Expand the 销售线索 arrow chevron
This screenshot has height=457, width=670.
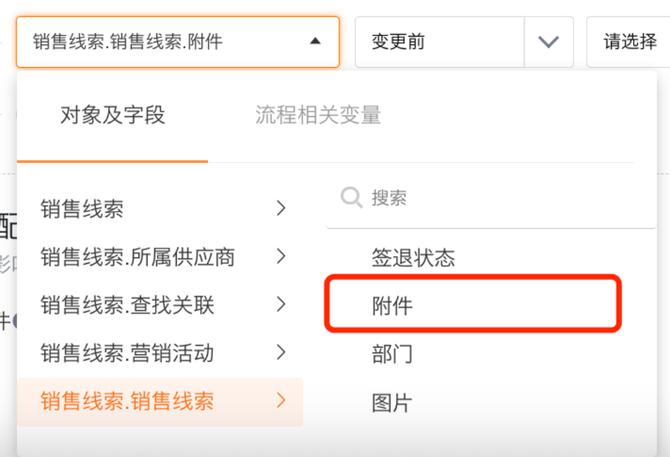click(281, 209)
